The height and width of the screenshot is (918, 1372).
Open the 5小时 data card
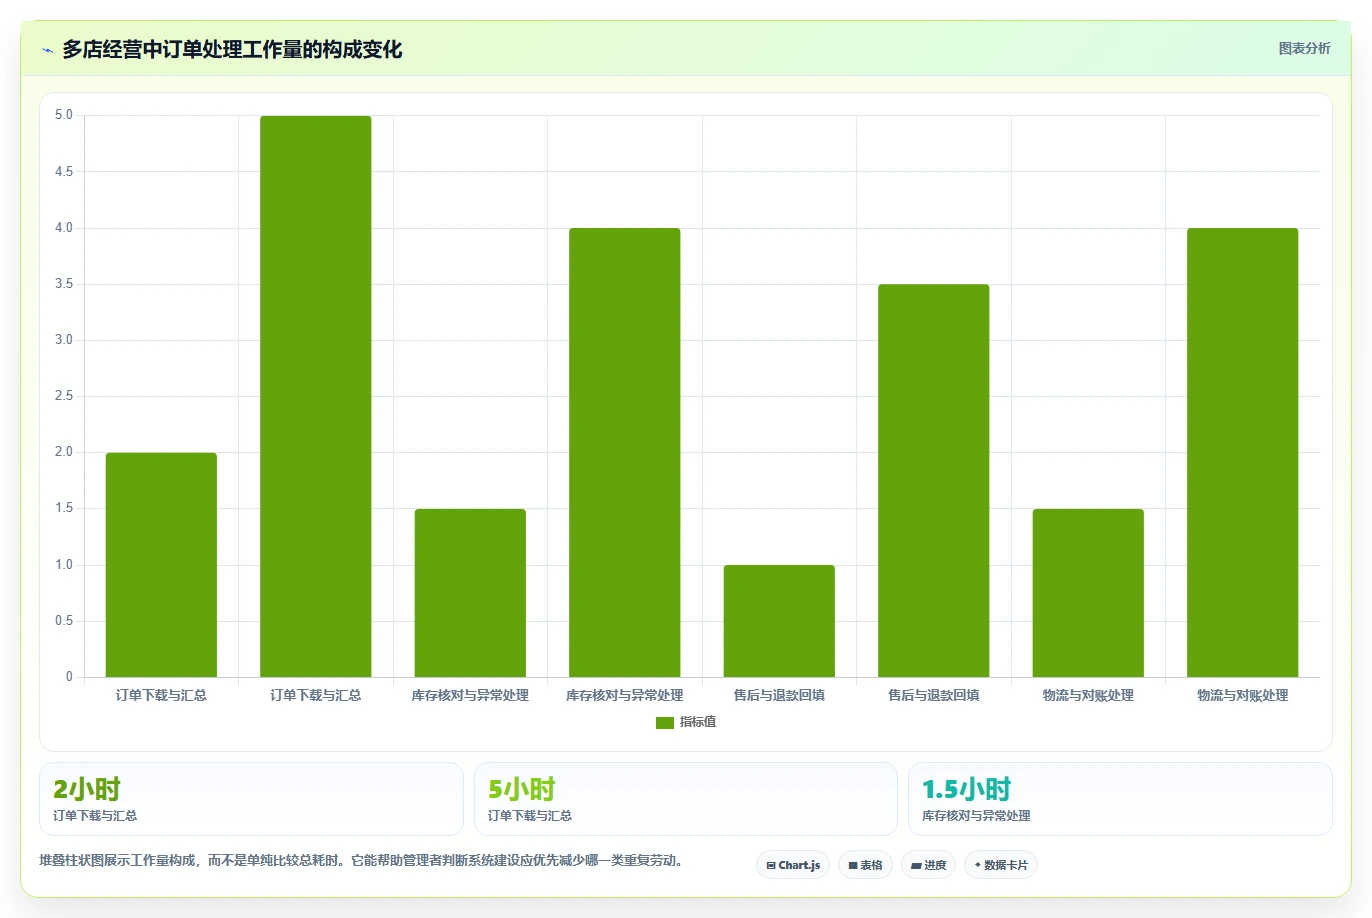686,799
